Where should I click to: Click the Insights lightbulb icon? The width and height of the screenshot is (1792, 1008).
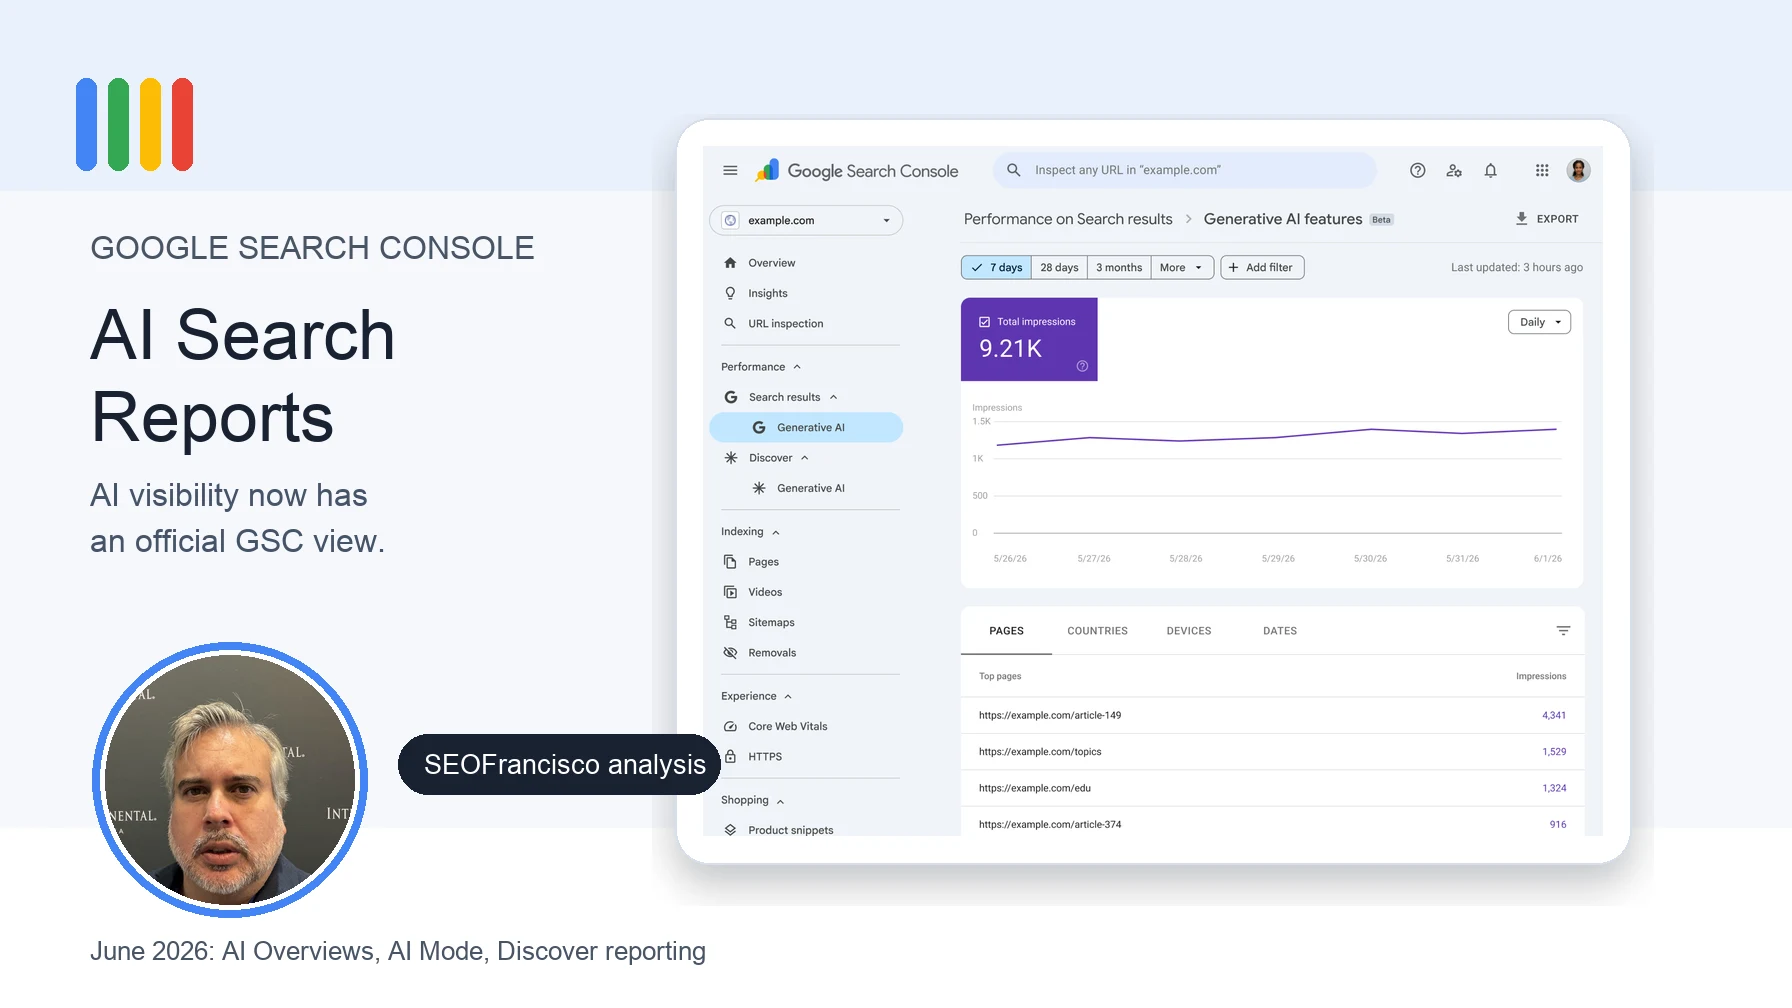730,293
